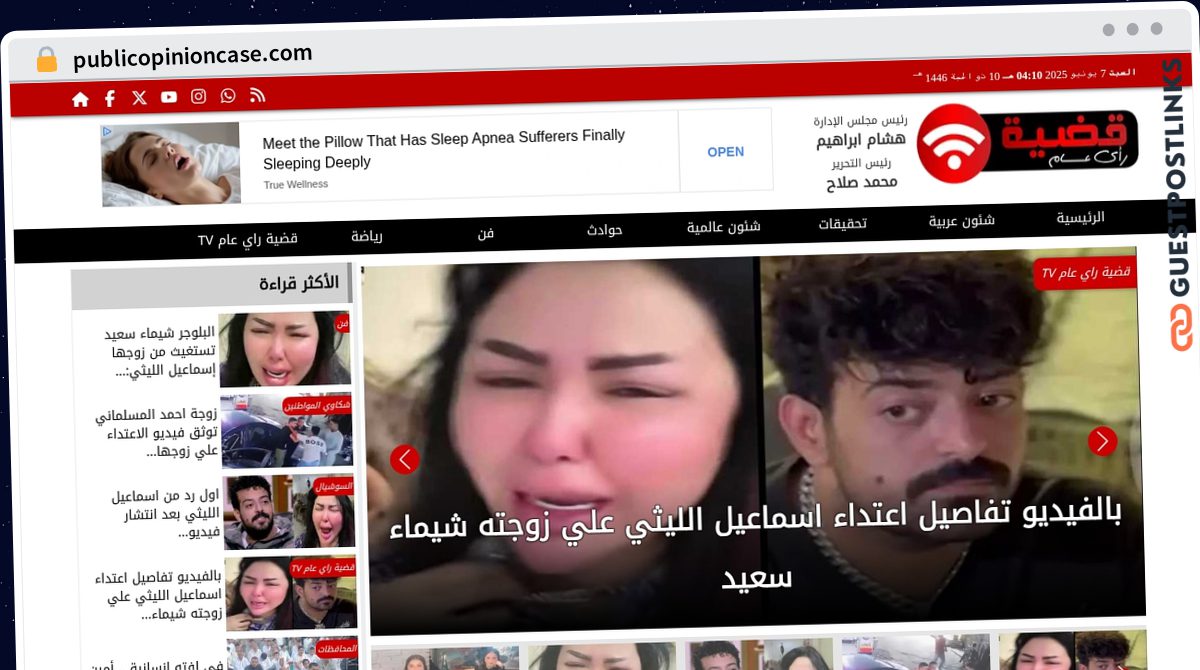This screenshot has height=670, width=1200.
Task: Open the تحقيقات menu item
Action: pyautogui.click(x=842, y=224)
